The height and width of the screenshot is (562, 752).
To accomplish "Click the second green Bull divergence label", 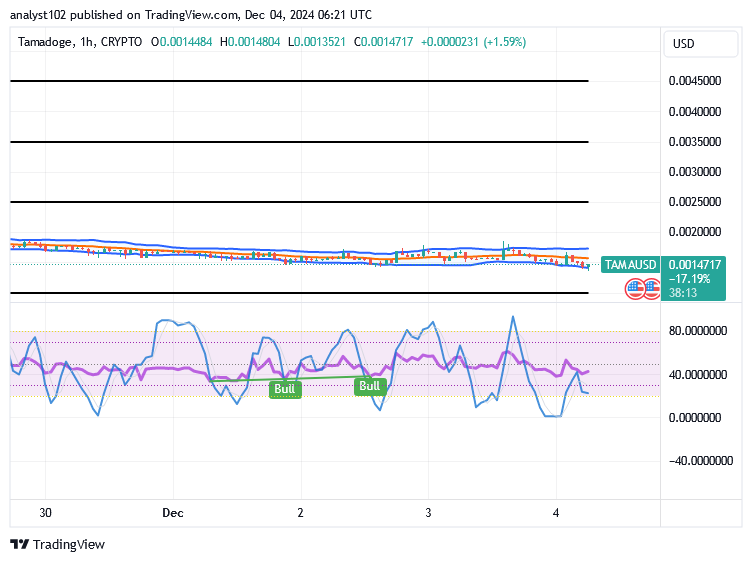I will point(370,386).
